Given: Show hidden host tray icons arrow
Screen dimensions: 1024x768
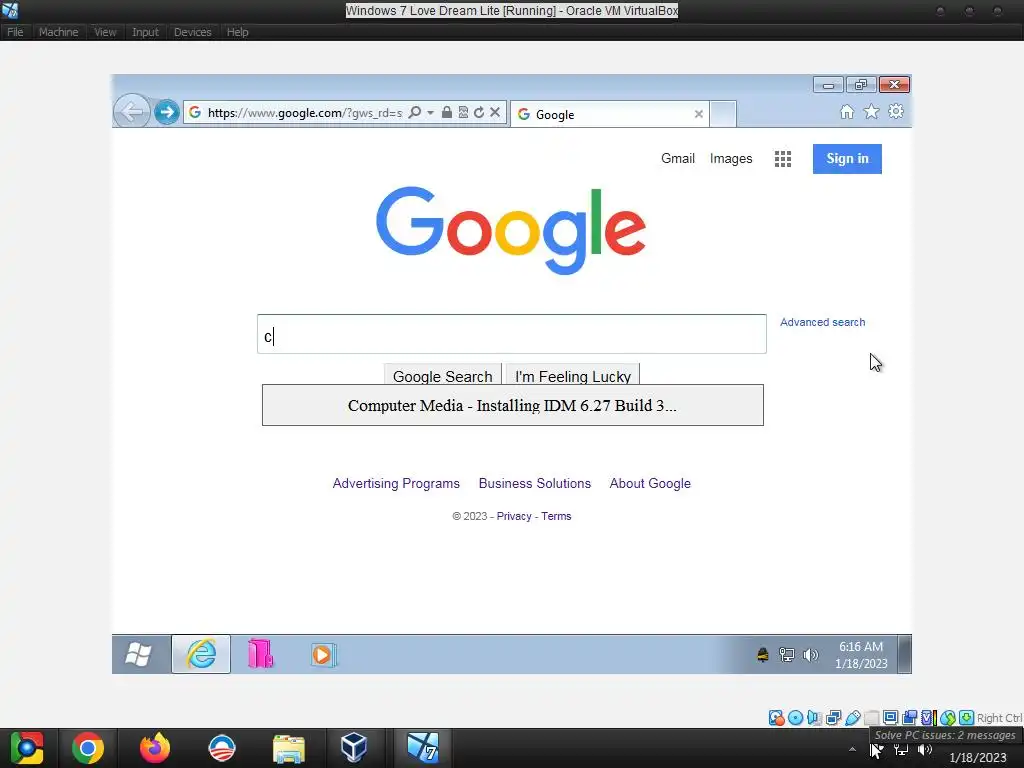Looking at the screenshot, I should [x=852, y=749].
